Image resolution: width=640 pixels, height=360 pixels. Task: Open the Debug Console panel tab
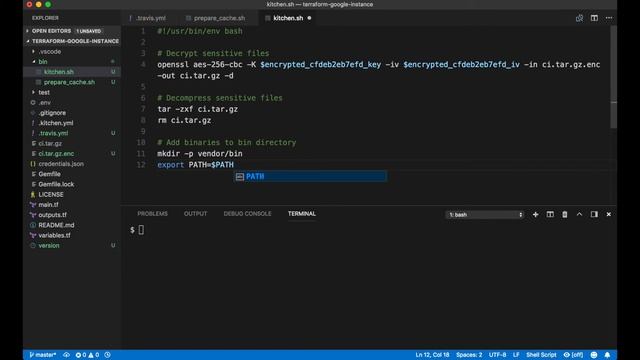click(x=247, y=213)
